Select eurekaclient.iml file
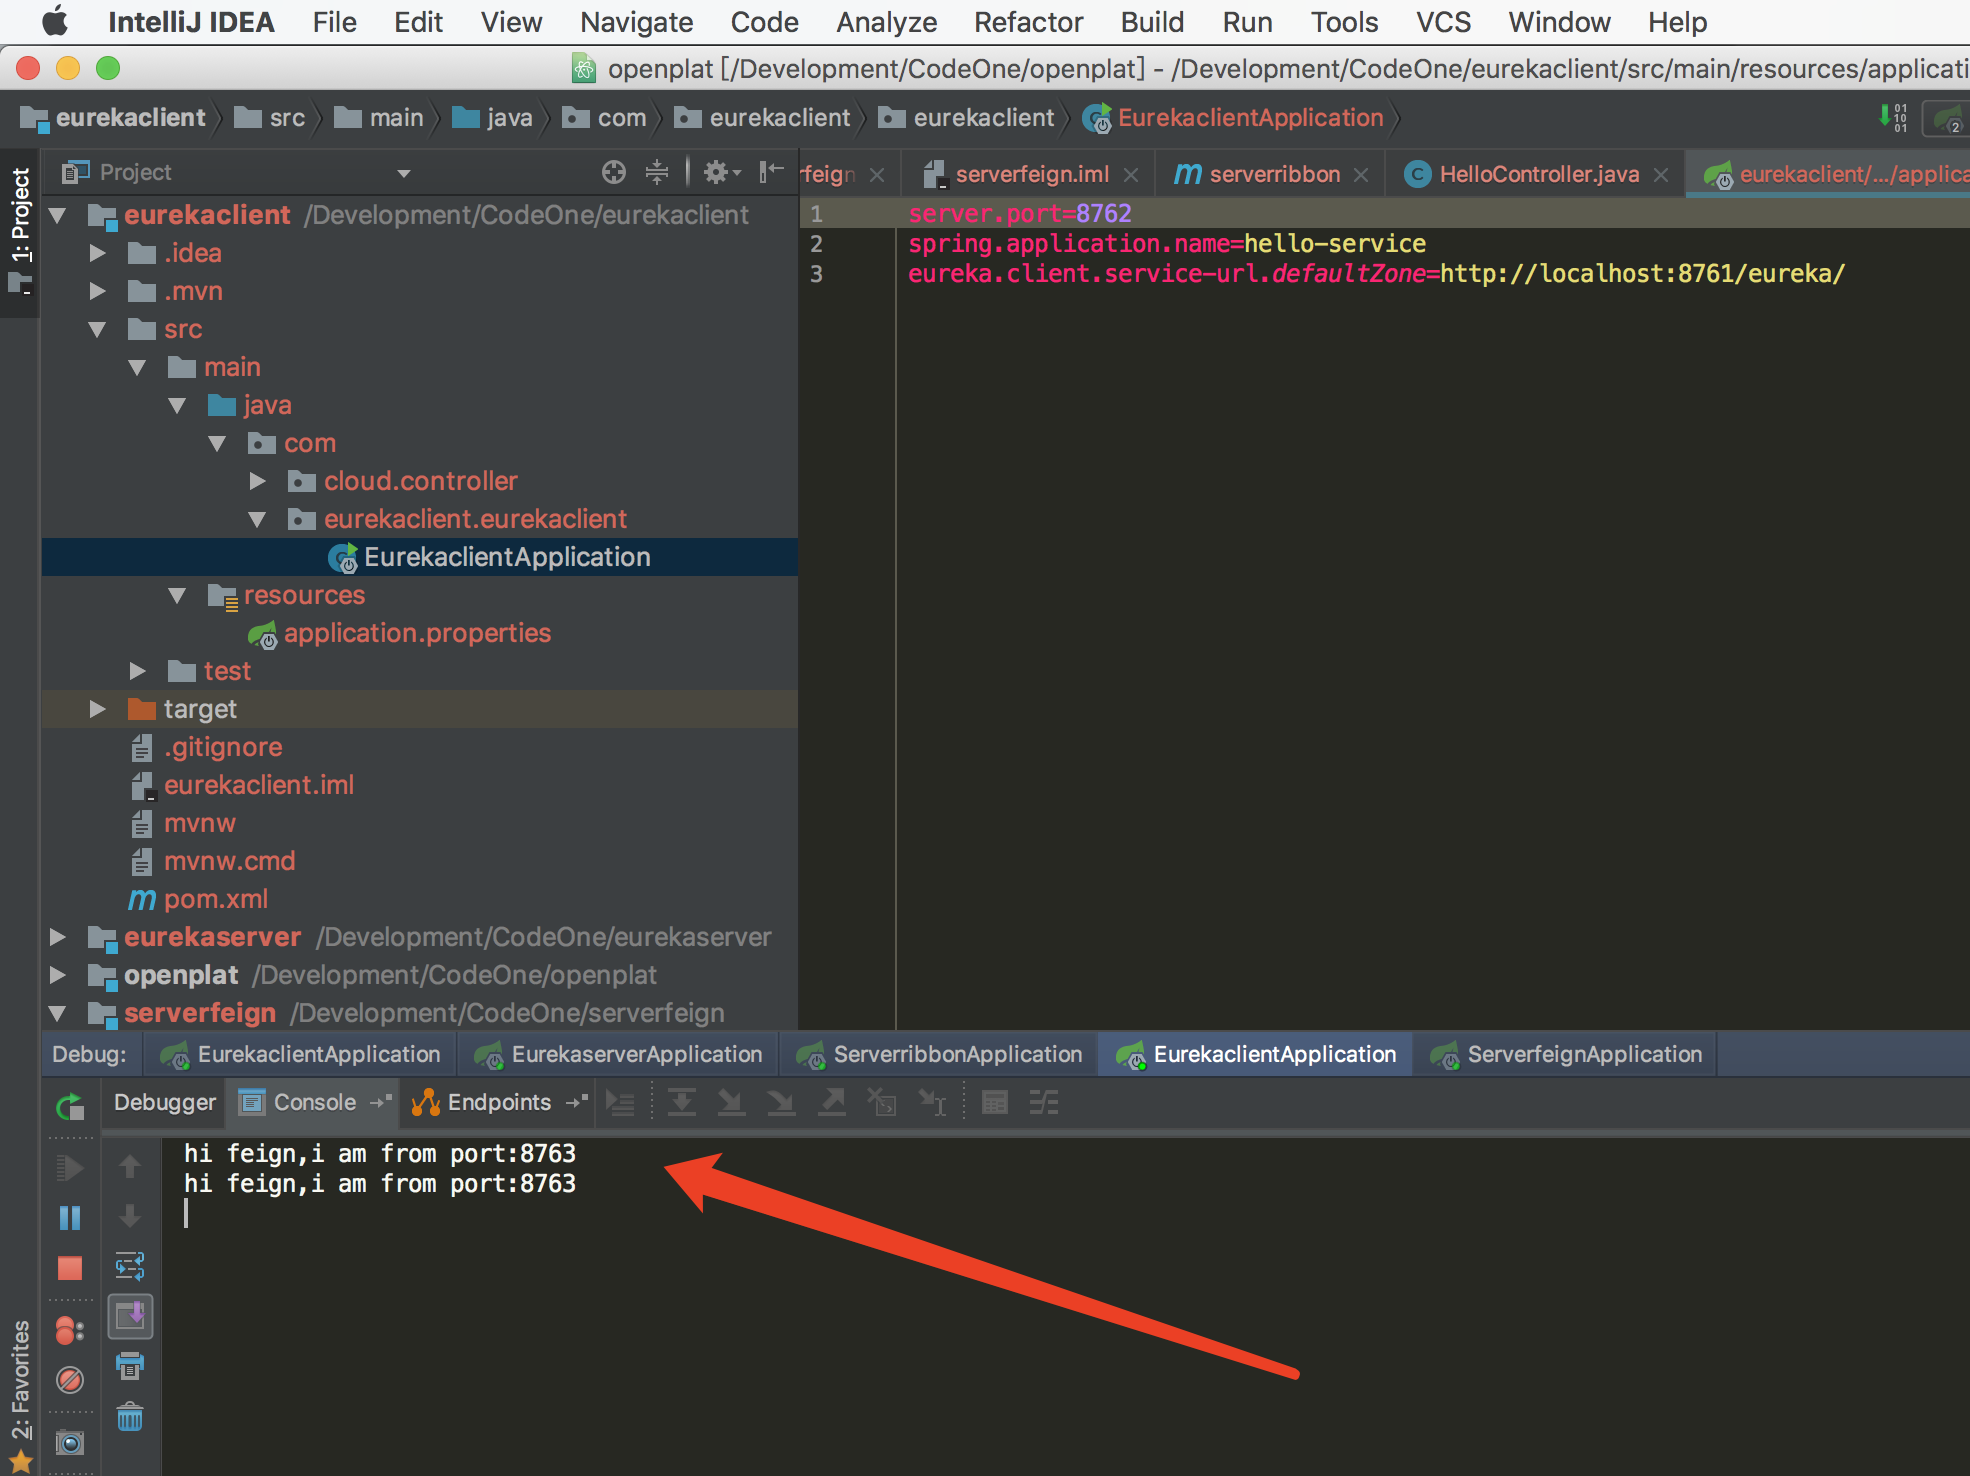 click(x=258, y=785)
